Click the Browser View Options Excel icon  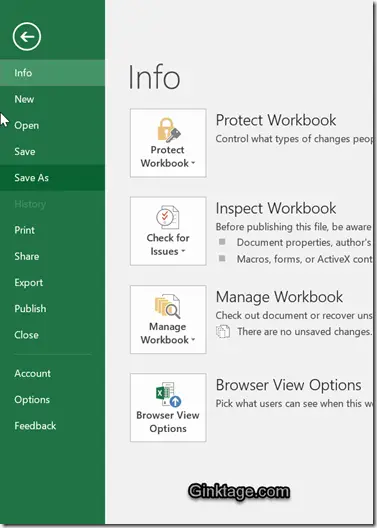tap(168, 394)
